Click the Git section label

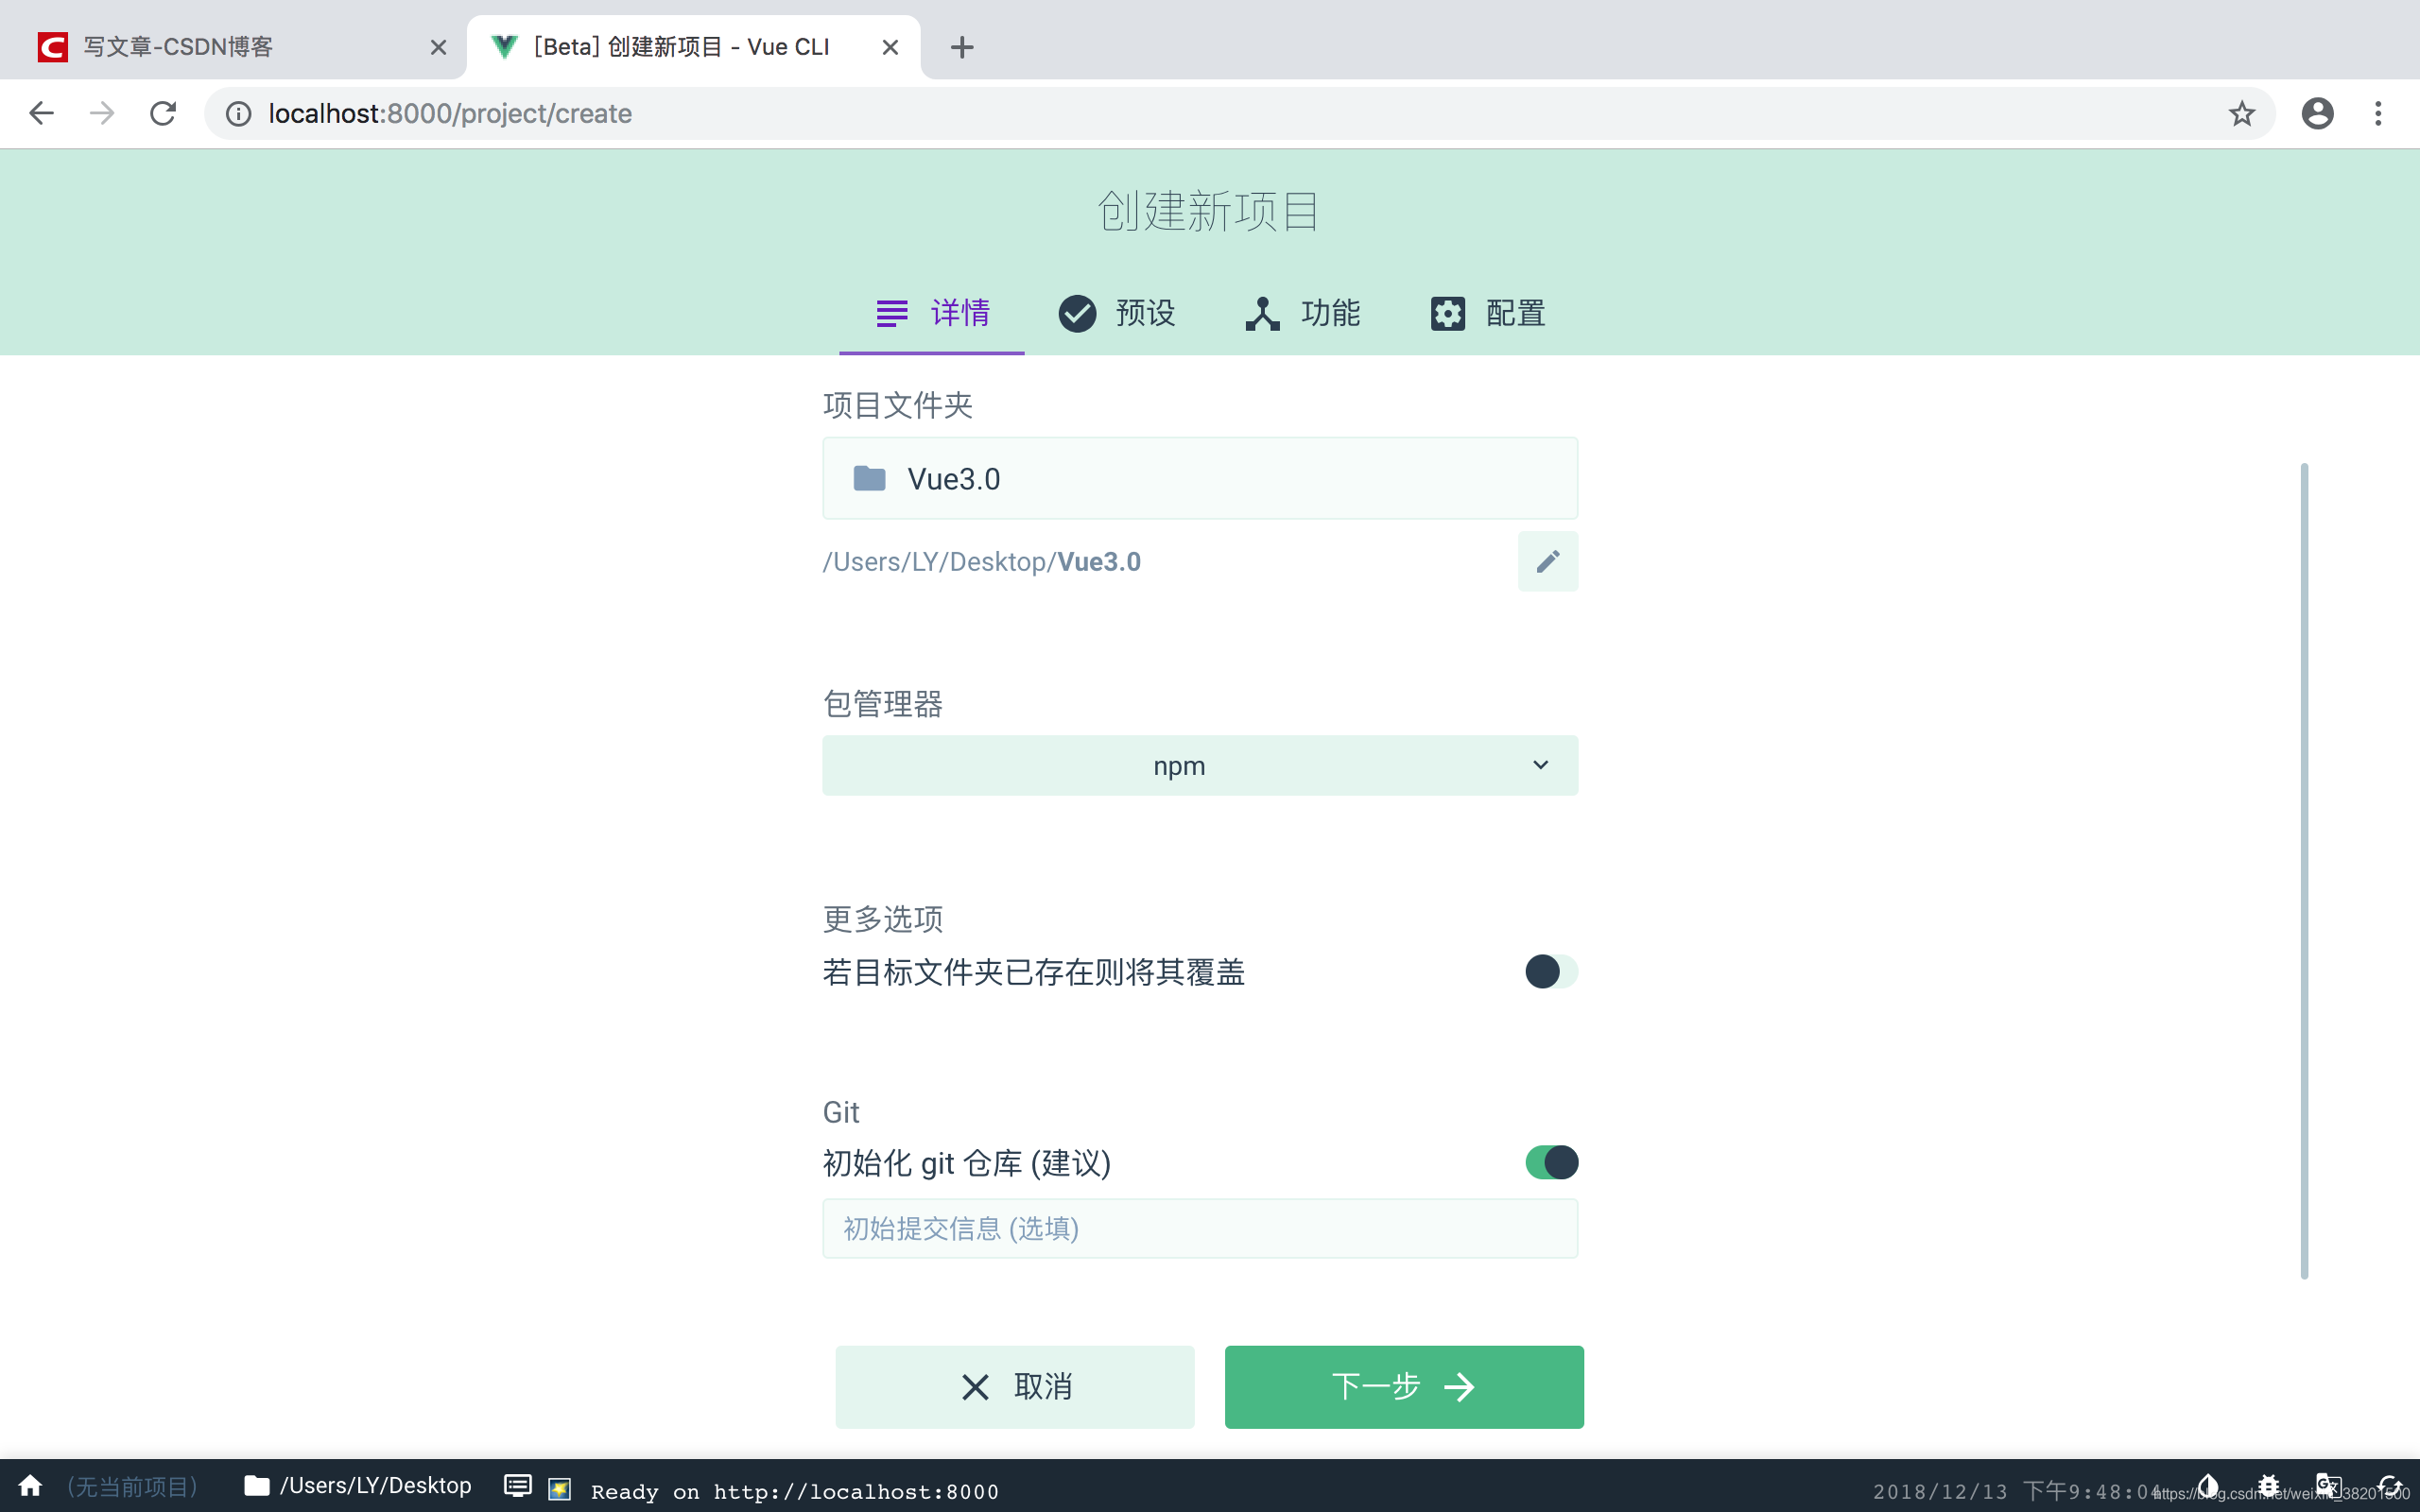[841, 1111]
